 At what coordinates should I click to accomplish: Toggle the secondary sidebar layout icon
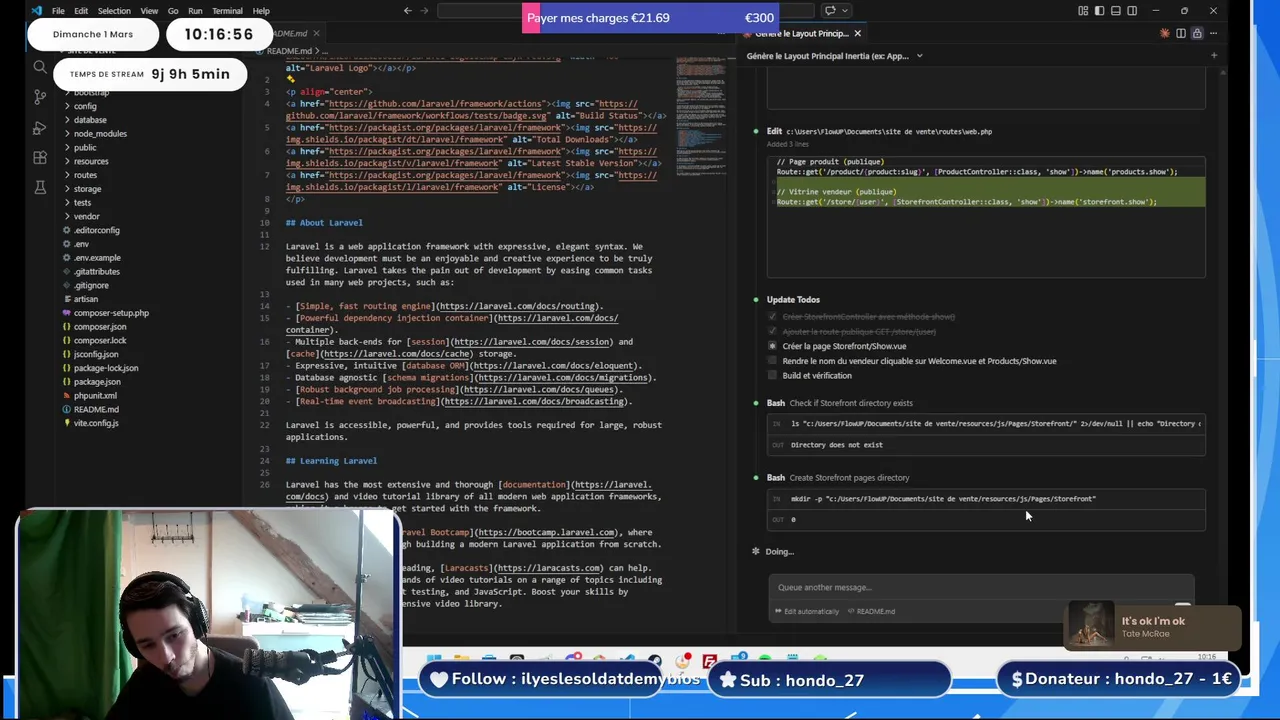[x=1132, y=11]
